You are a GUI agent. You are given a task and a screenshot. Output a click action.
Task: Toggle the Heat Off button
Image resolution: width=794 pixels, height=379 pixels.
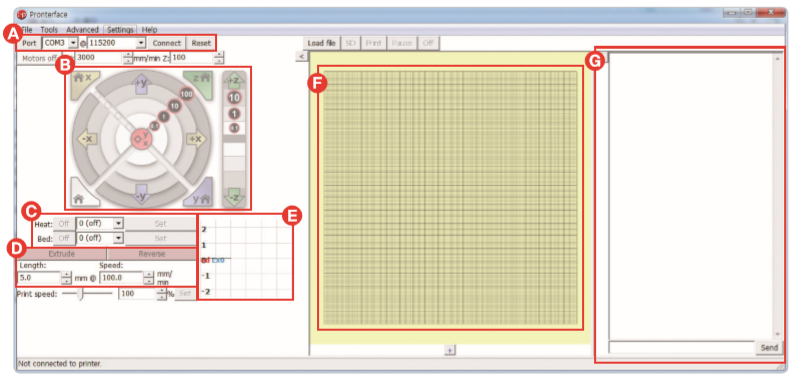coord(64,223)
